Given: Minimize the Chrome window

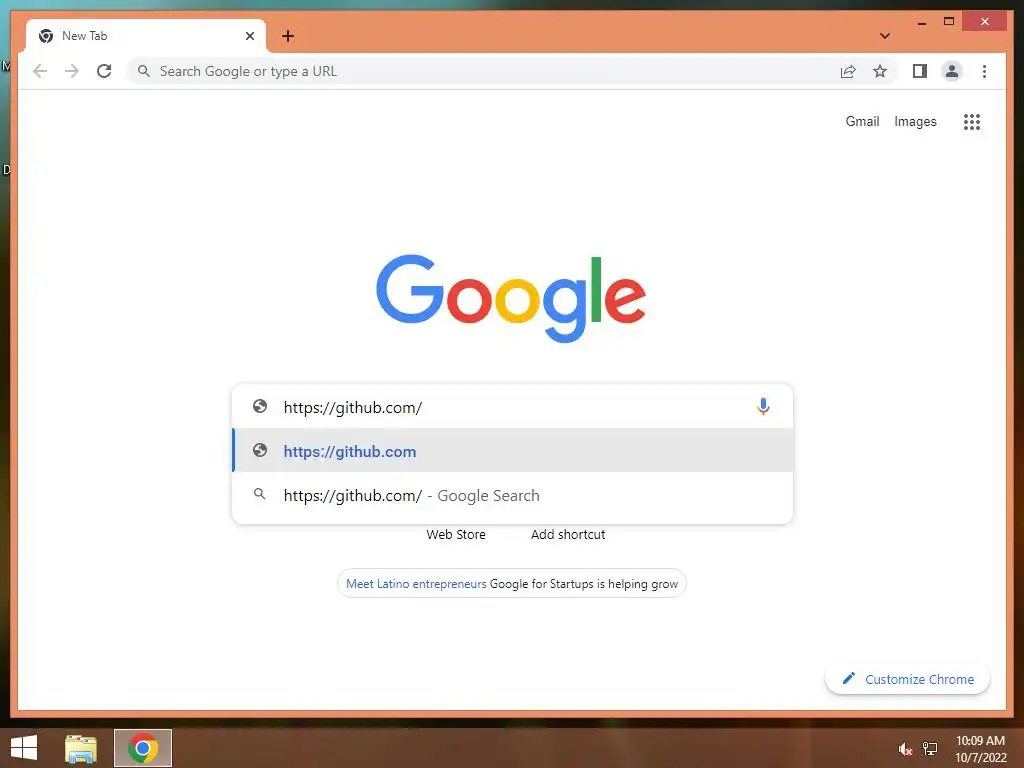Looking at the screenshot, I should (922, 22).
